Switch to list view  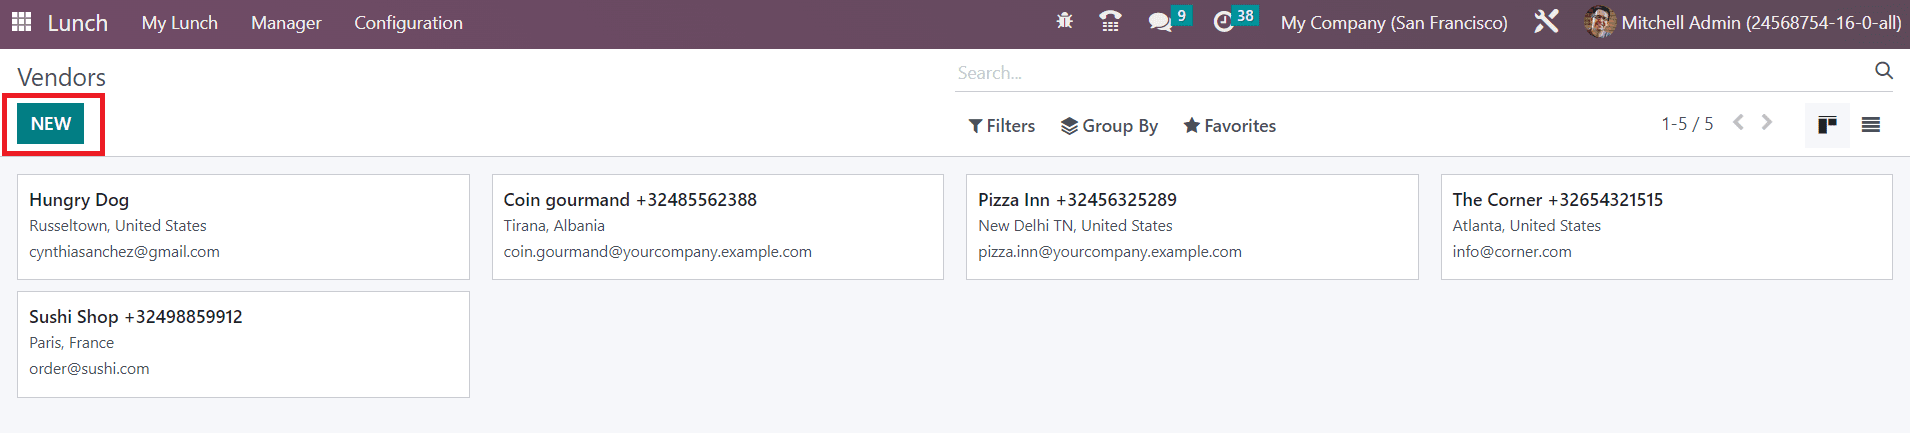coord(1871,125)
